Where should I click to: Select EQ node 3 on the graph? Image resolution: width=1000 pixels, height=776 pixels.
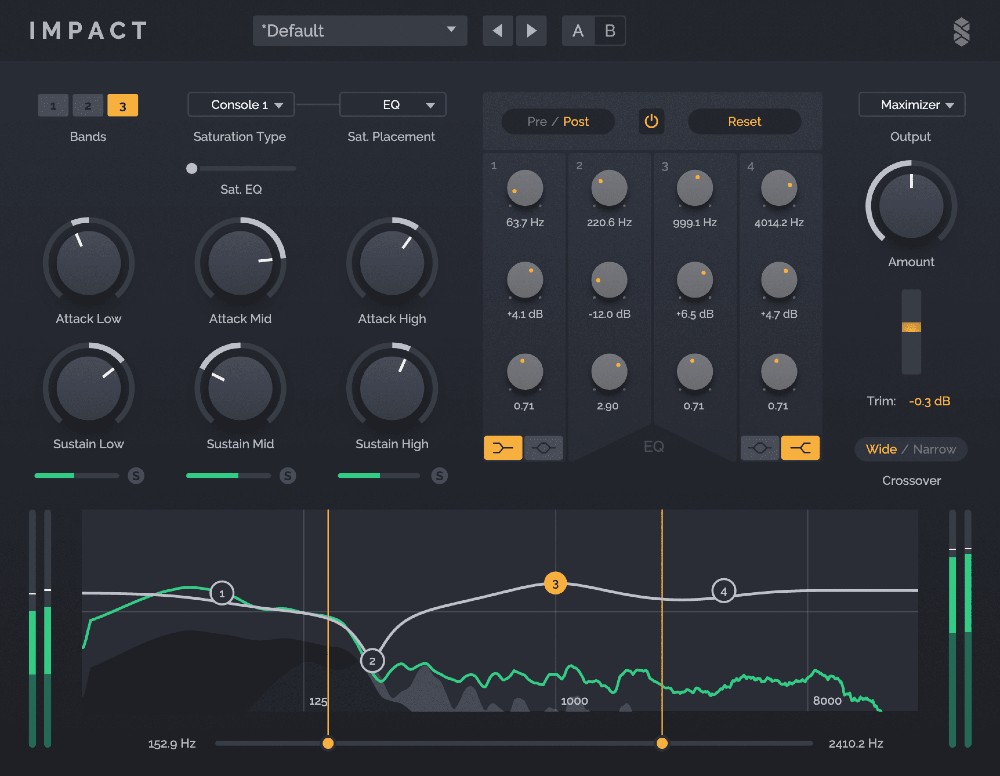(556, 584)
